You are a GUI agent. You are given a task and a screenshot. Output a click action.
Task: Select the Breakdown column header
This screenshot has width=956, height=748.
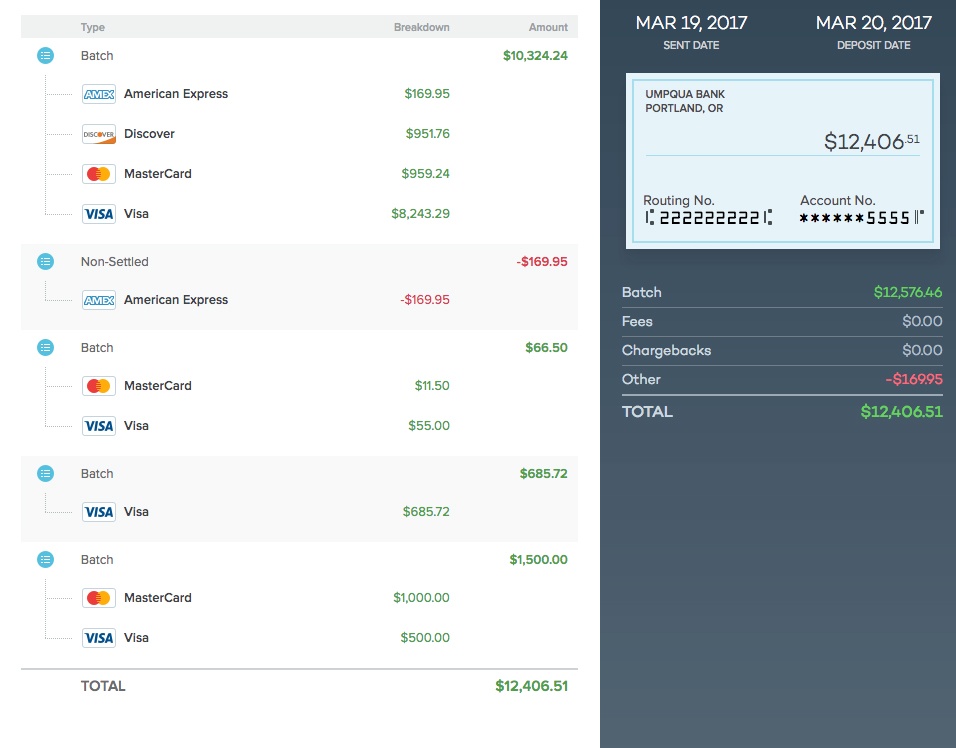[x=421, y=27]
